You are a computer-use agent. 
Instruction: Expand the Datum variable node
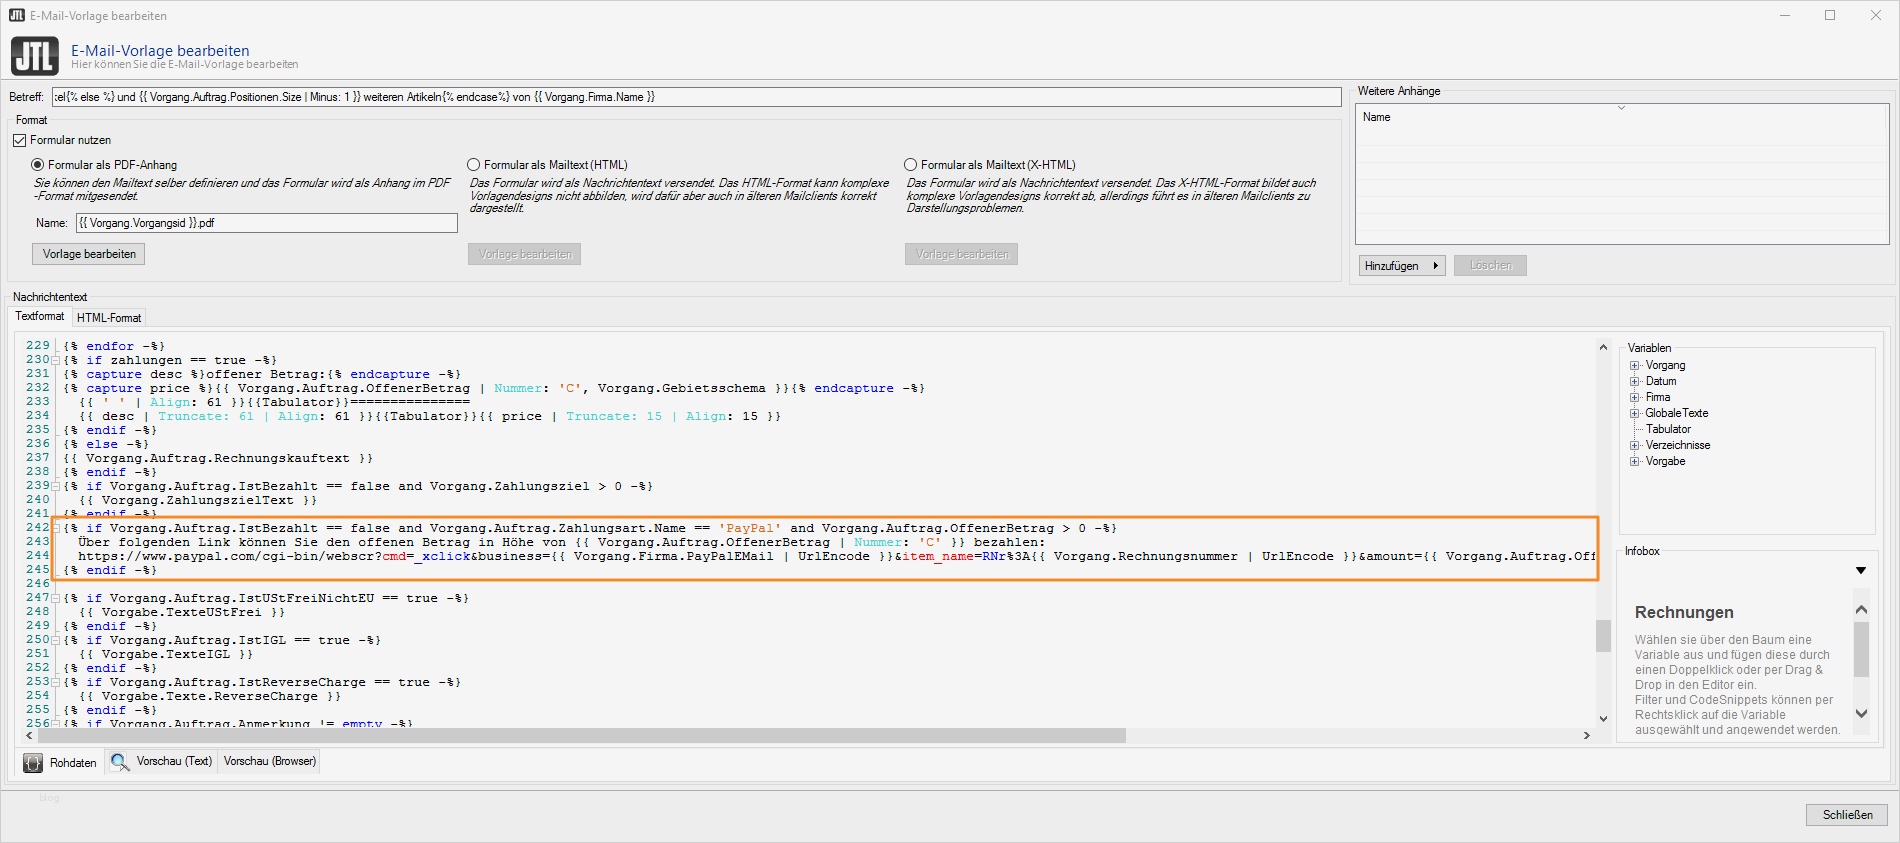coord(1635,382)
